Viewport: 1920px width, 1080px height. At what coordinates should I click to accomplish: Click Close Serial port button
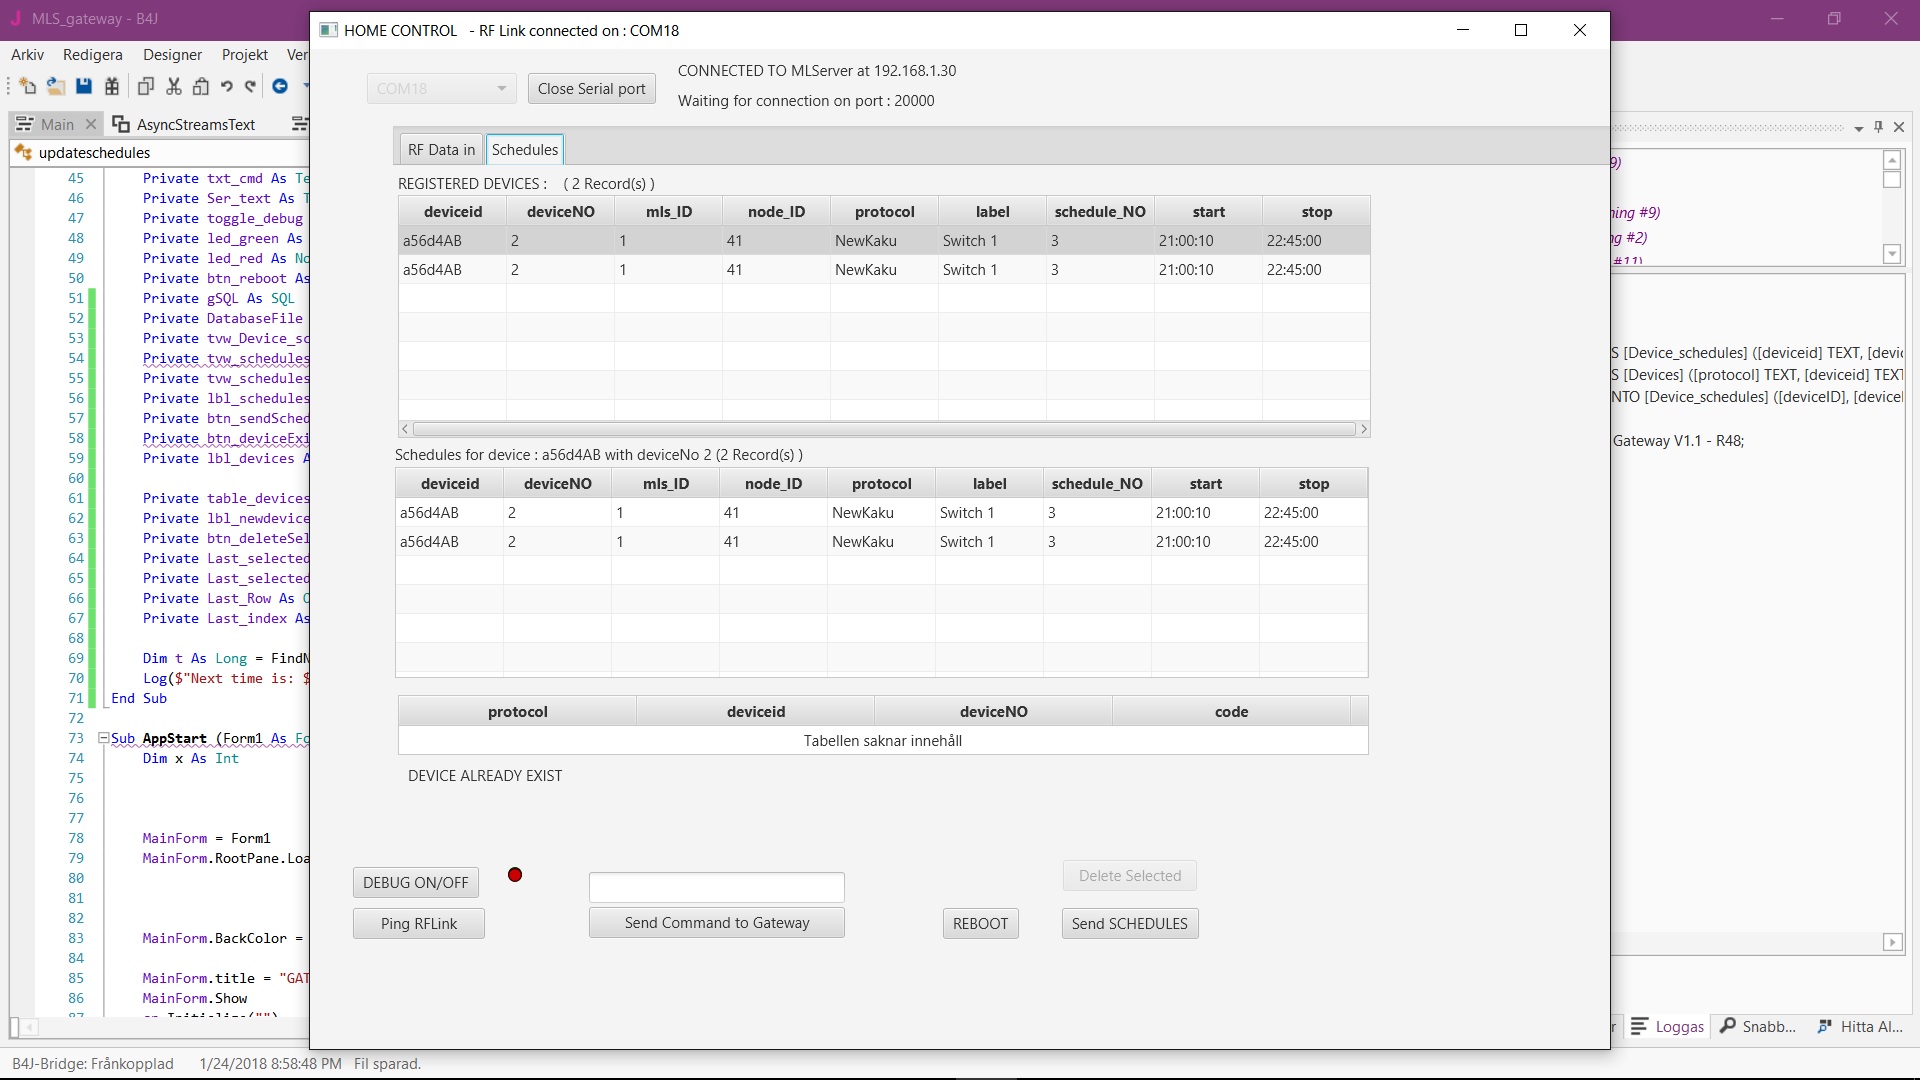pos(591,89)
